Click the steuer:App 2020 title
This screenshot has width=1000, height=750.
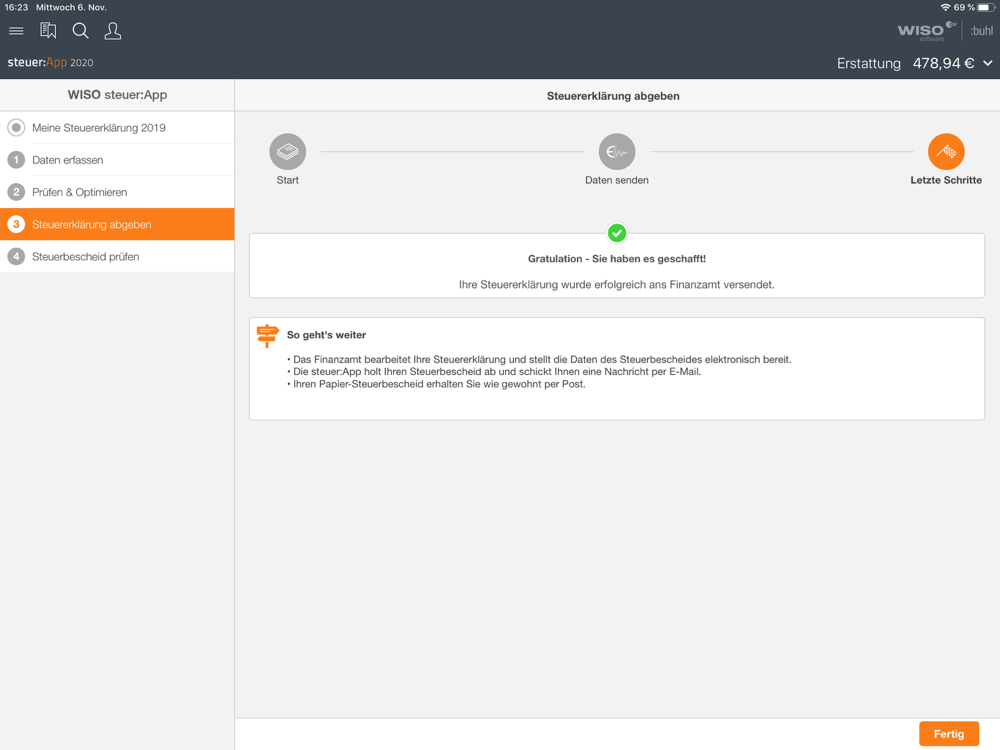(x=50, y=62)
